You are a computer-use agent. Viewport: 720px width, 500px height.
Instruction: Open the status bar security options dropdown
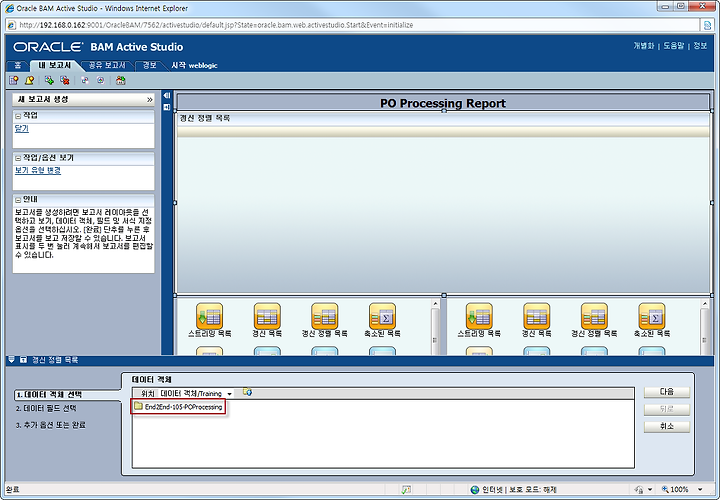pos(650,489)
